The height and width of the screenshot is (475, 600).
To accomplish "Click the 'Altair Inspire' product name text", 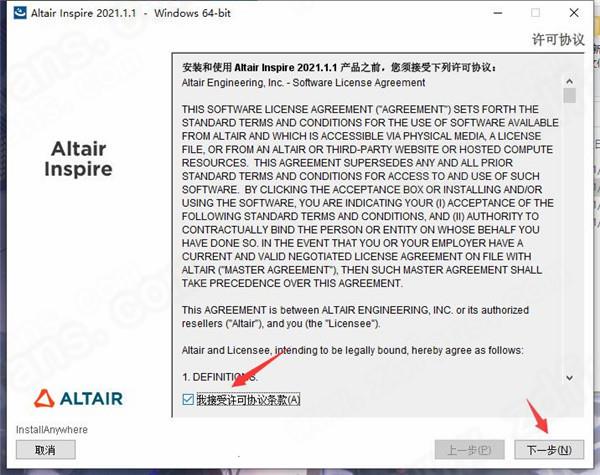I will point(78,159).
